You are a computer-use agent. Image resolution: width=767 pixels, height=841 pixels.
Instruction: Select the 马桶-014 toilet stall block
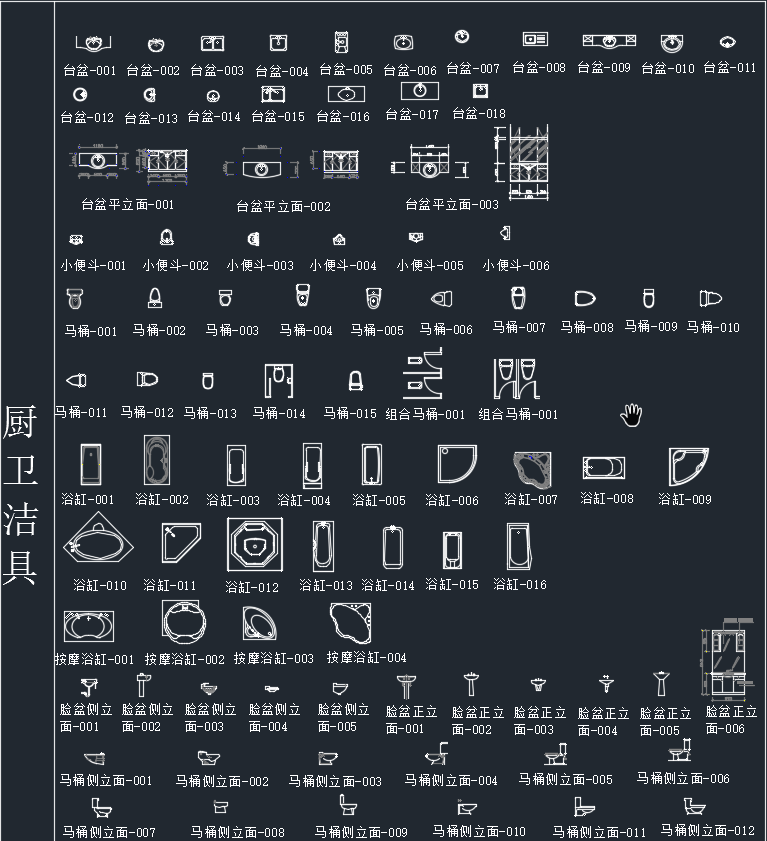pos(279,380)
